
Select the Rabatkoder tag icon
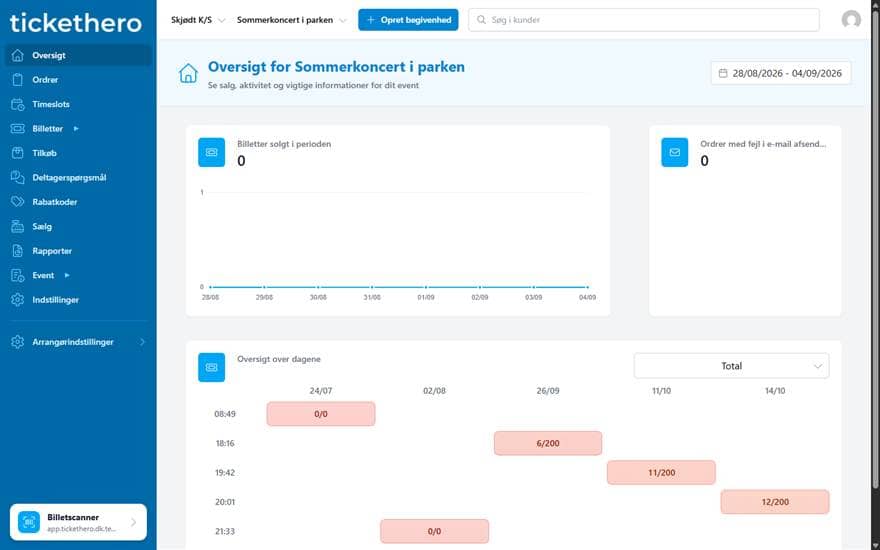pos(17,201)
